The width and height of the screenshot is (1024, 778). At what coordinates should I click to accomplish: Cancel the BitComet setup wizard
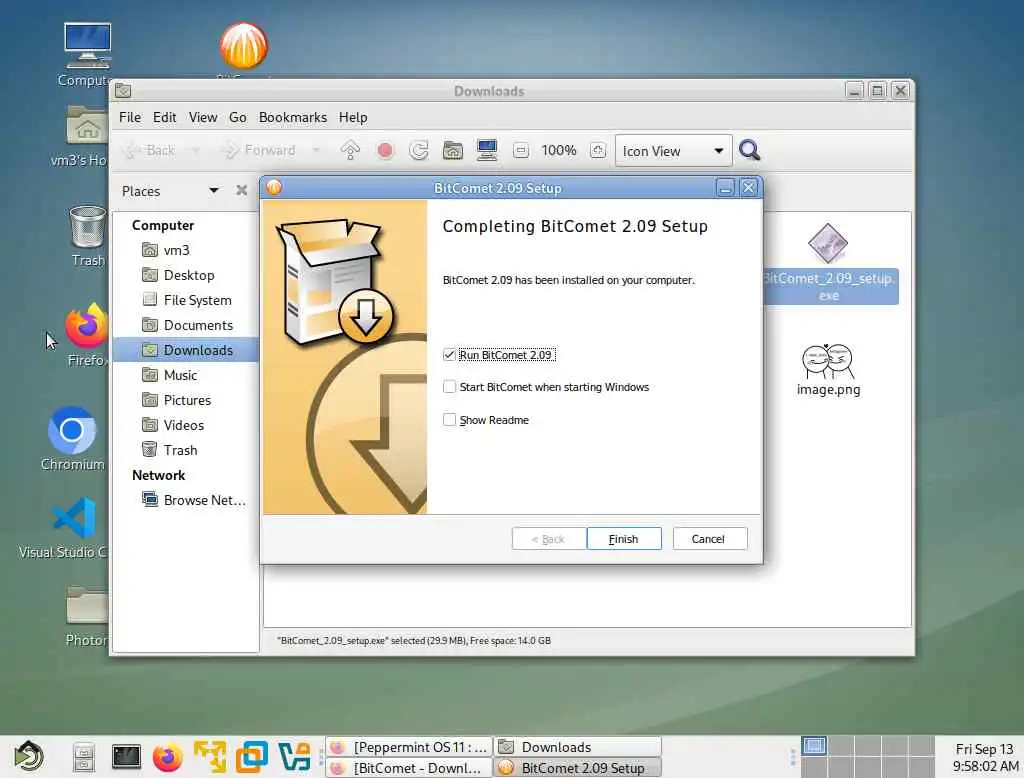pos(710,539)
